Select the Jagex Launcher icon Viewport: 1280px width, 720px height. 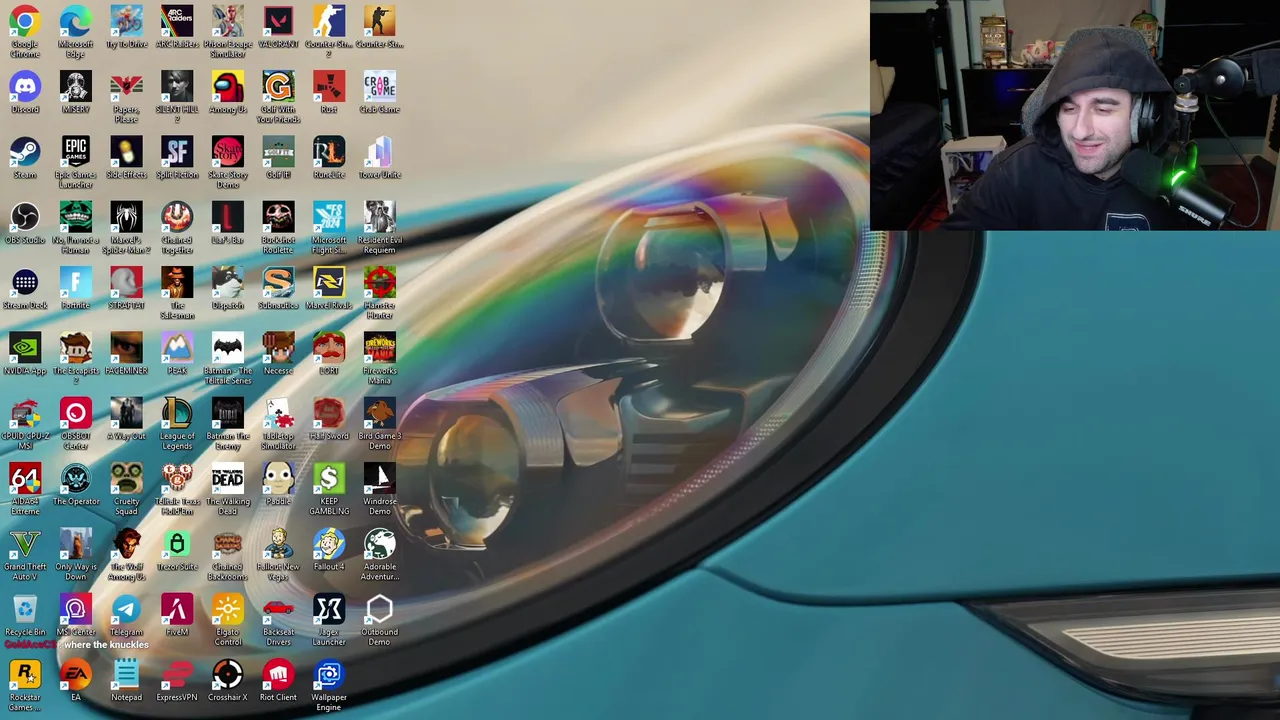(x=329, y=609)
